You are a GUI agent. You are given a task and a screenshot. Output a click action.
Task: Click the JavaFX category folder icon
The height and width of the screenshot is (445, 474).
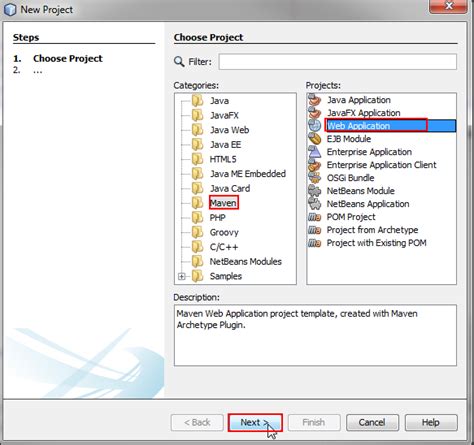(x=198, y=115)
